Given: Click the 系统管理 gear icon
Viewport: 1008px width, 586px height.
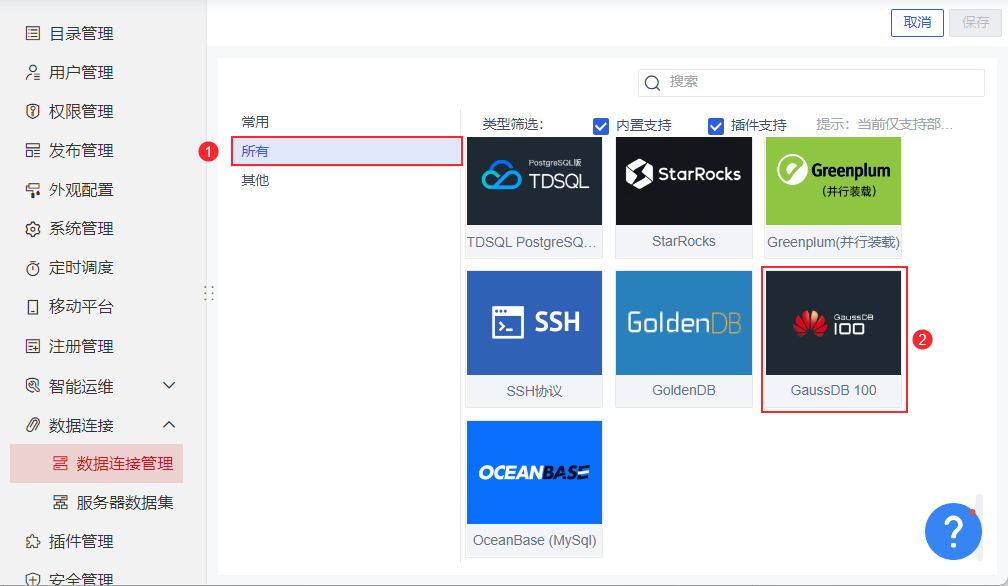Looking at the screenshot, I should tap(33, 229).
